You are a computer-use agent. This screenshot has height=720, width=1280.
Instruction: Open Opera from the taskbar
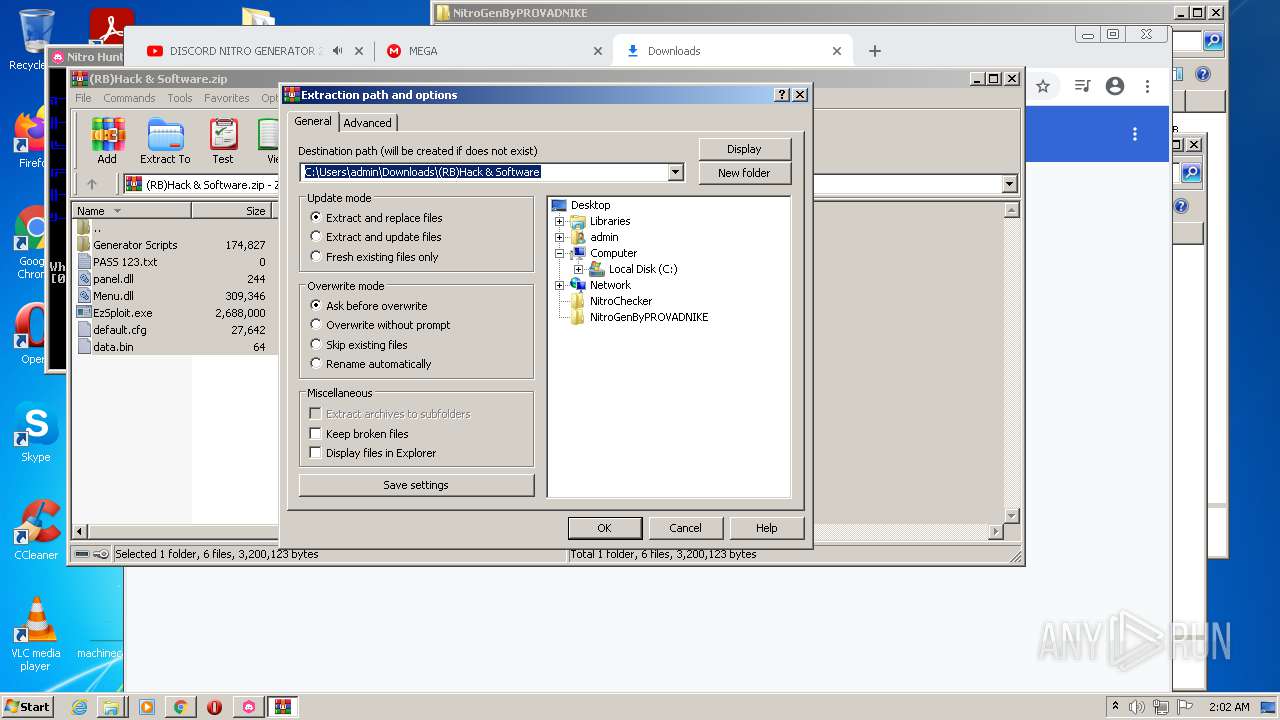214,707
